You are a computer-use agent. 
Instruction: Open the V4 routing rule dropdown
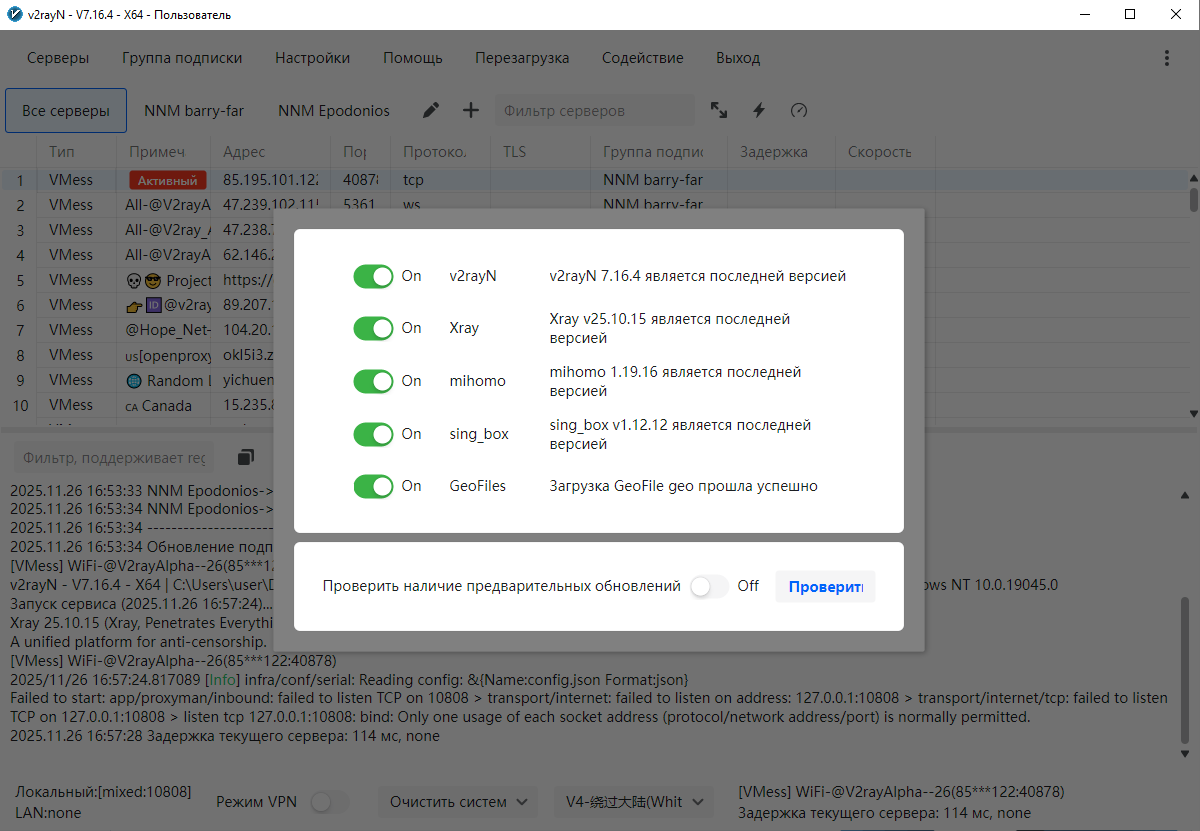(634, 802)
